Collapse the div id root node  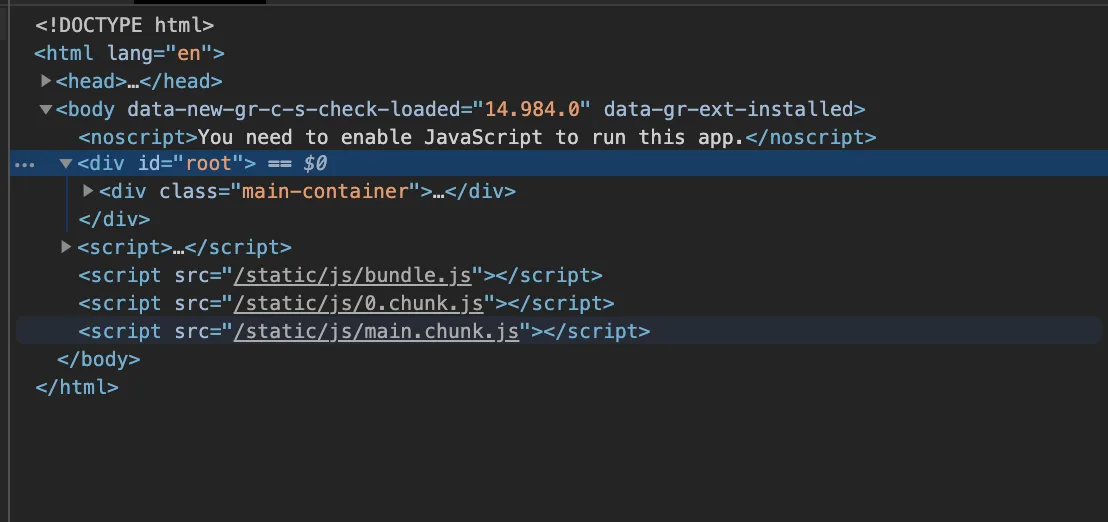pyautogui.click(x=66, y=164)
